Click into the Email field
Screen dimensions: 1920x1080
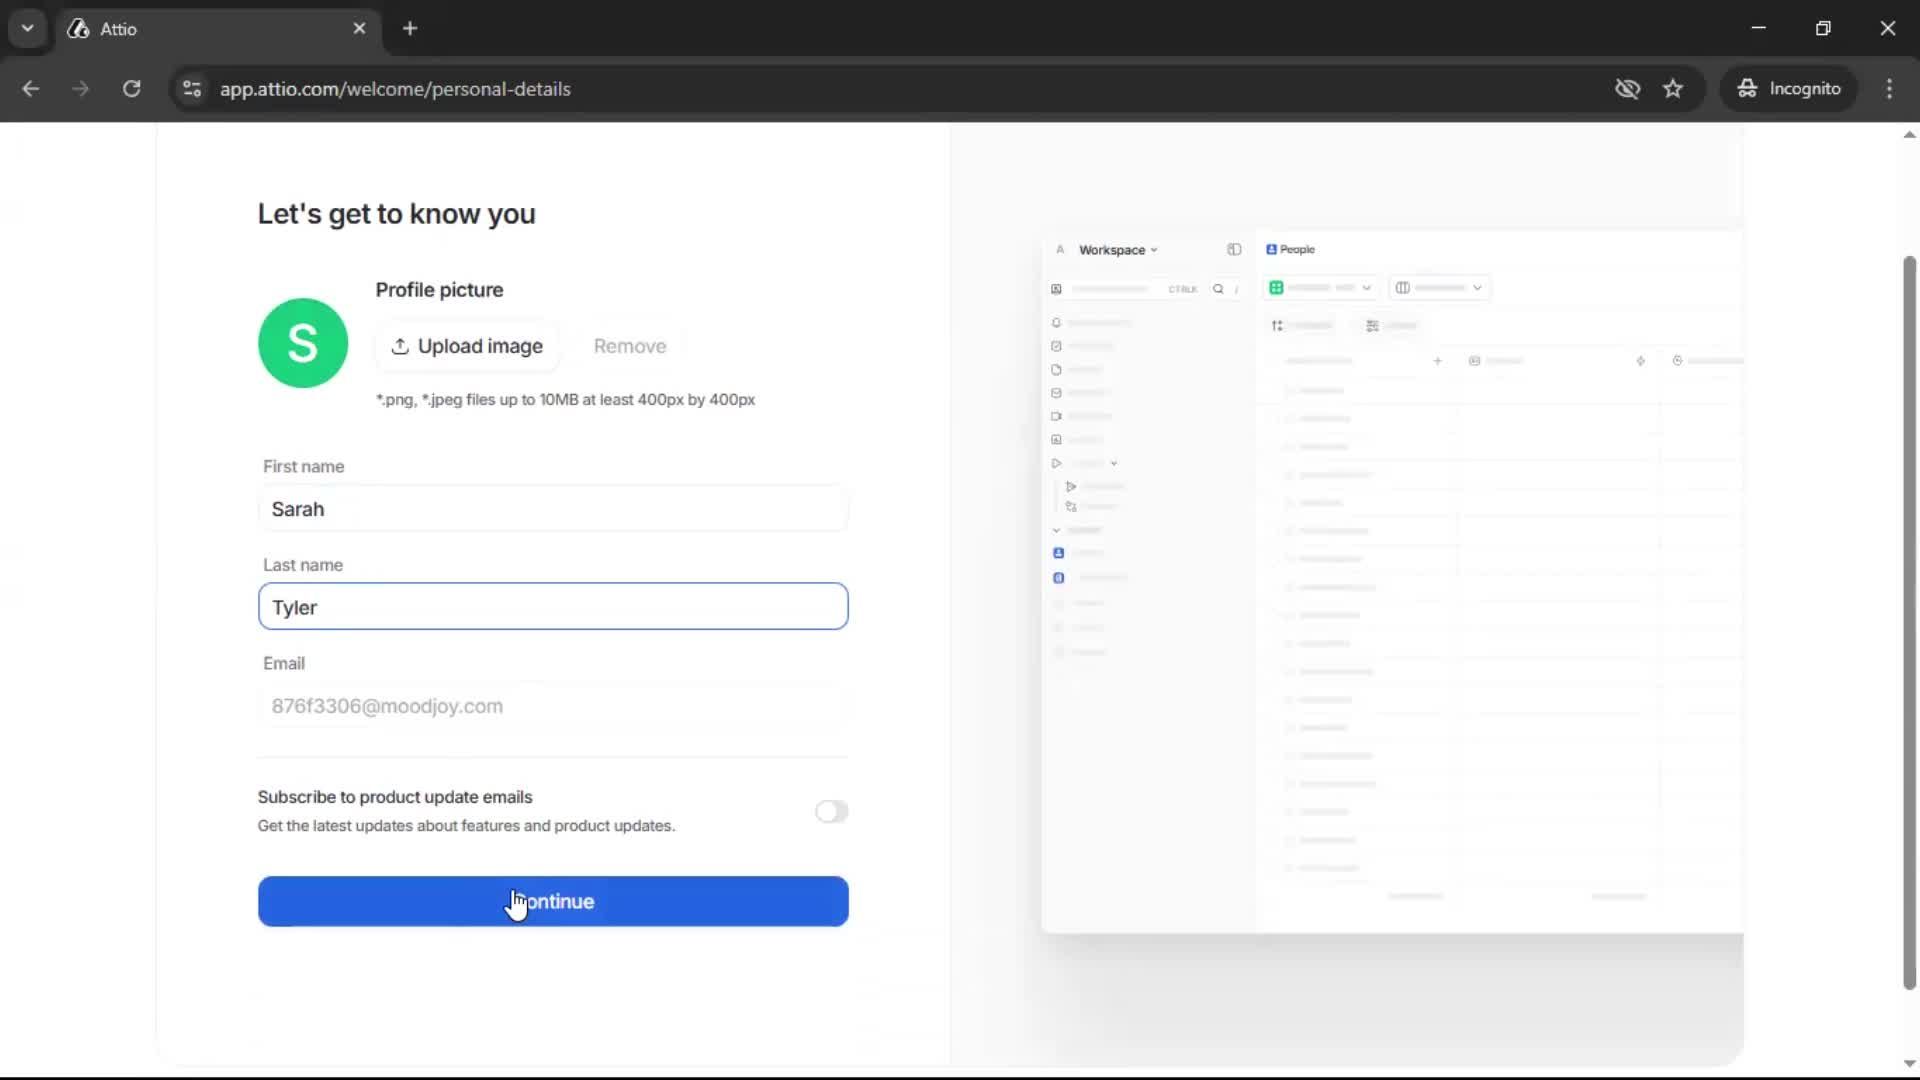click(553, 706)
